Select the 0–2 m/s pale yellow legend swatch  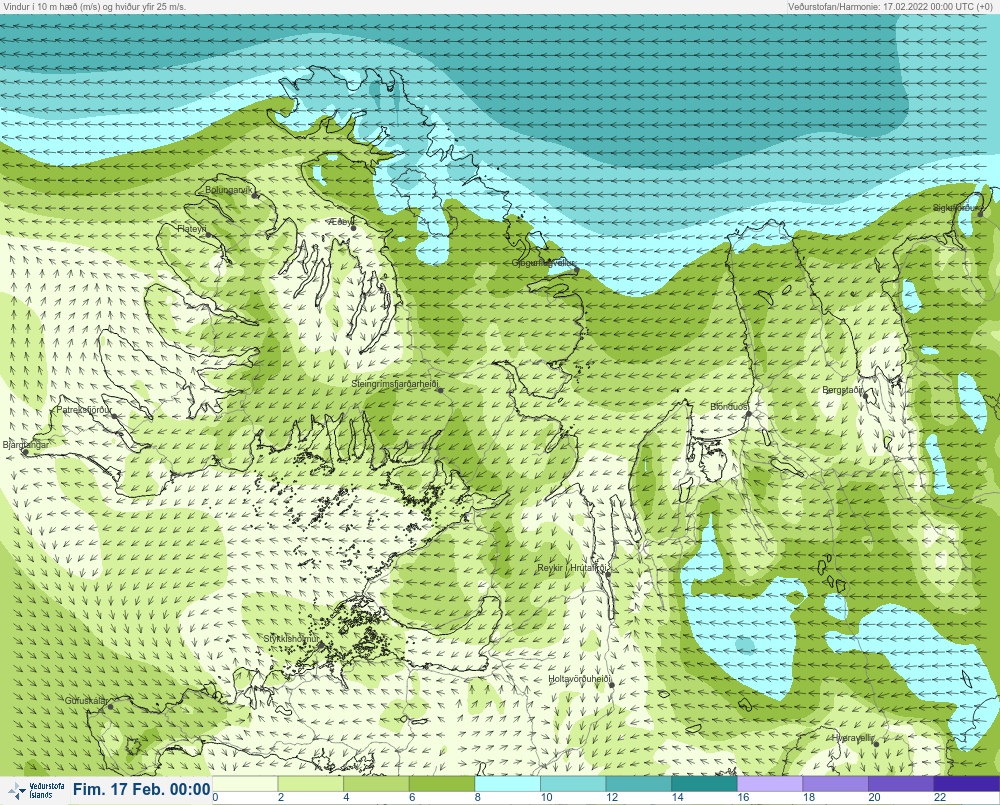(x=245, y=783)
